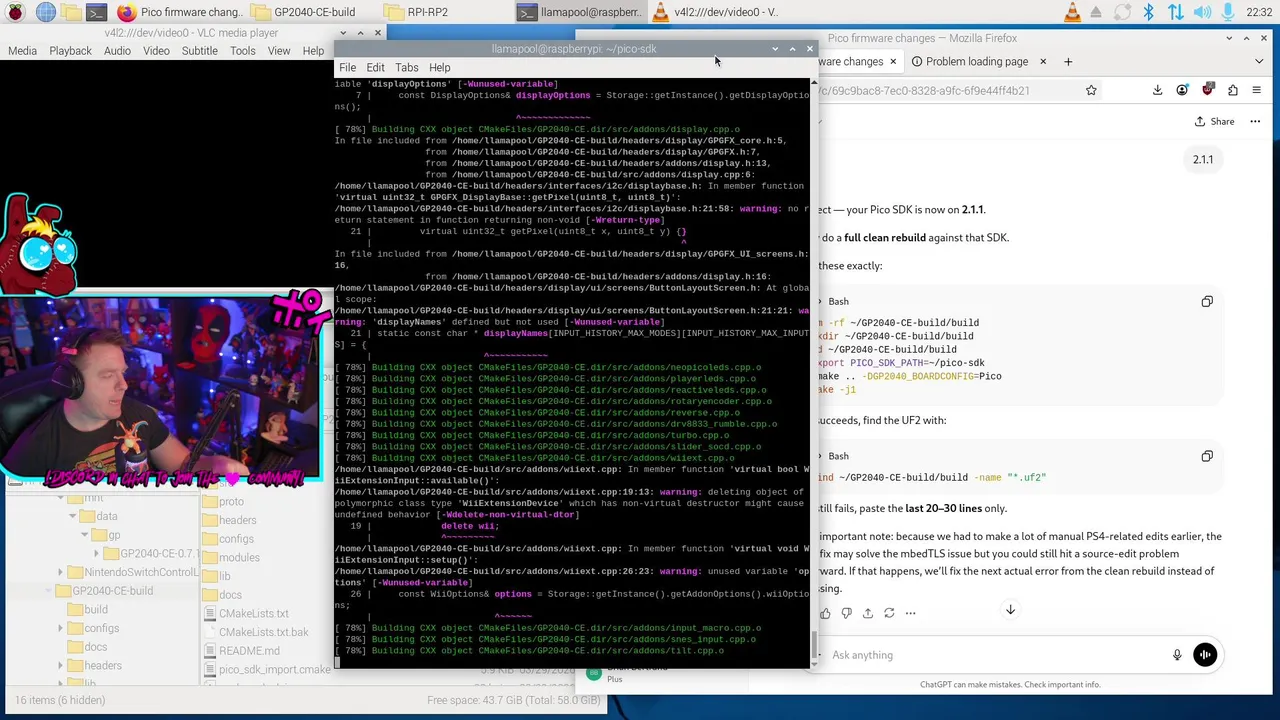The image size is (1280, 720).
Task: Open VLC Tools menu
Action: [243, 51]
